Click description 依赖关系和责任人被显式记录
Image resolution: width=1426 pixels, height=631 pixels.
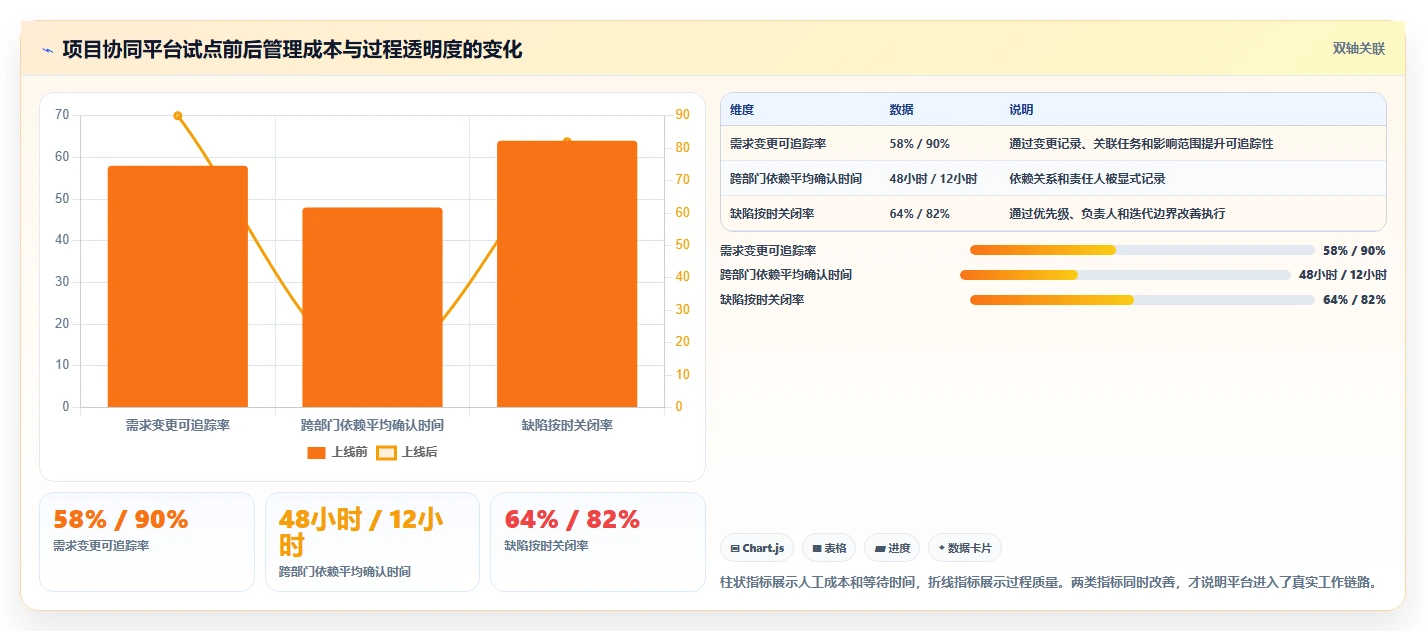1087,179
